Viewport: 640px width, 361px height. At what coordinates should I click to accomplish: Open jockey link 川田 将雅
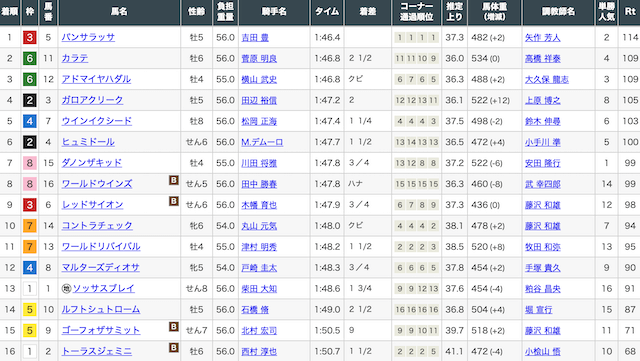coord(259,163)
